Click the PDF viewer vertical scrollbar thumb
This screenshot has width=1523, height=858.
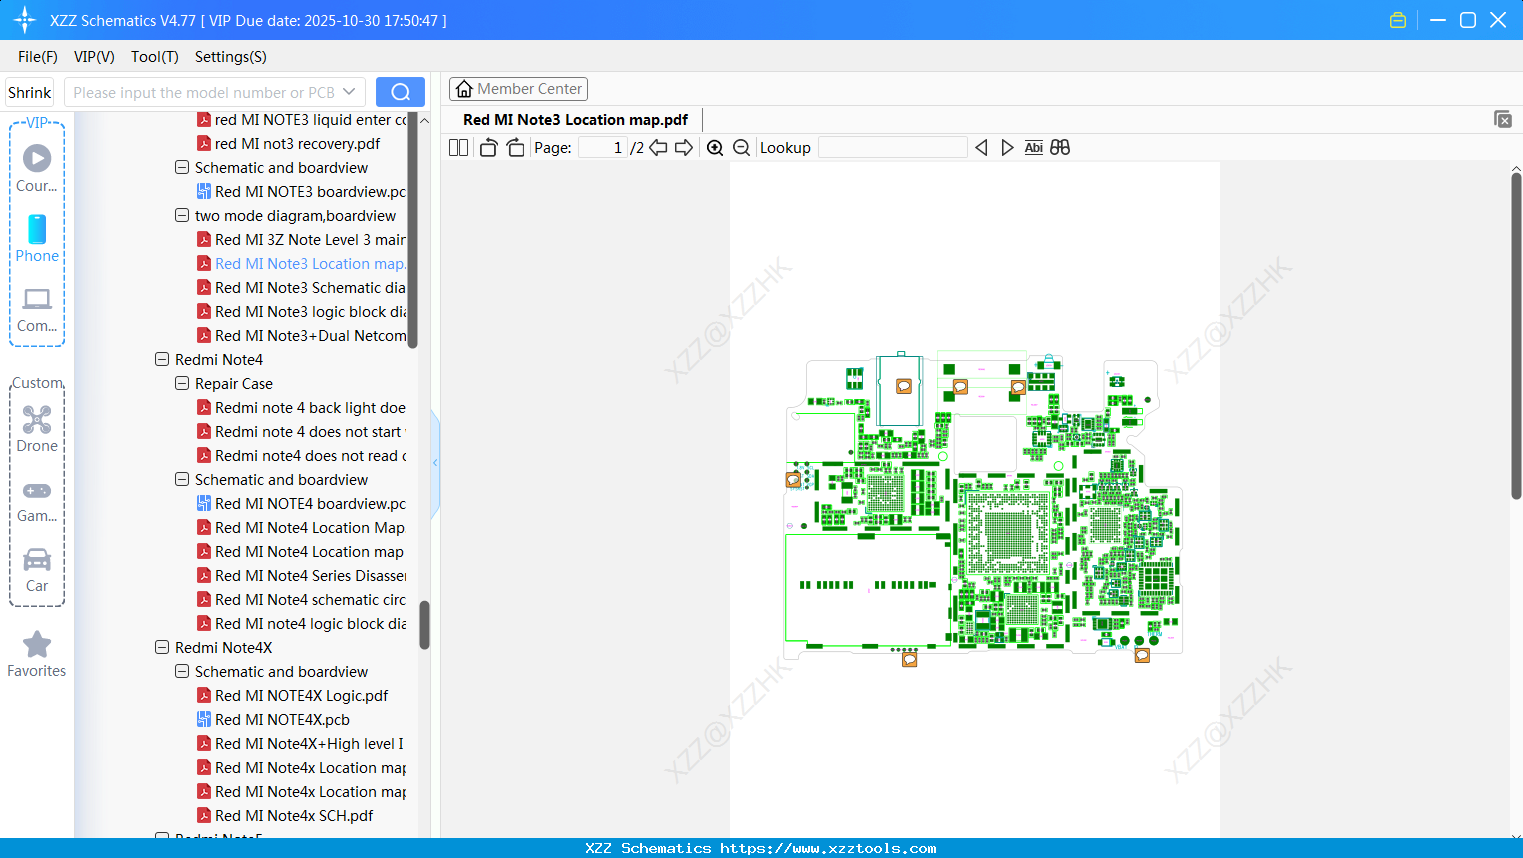[x=1516, y=336]
